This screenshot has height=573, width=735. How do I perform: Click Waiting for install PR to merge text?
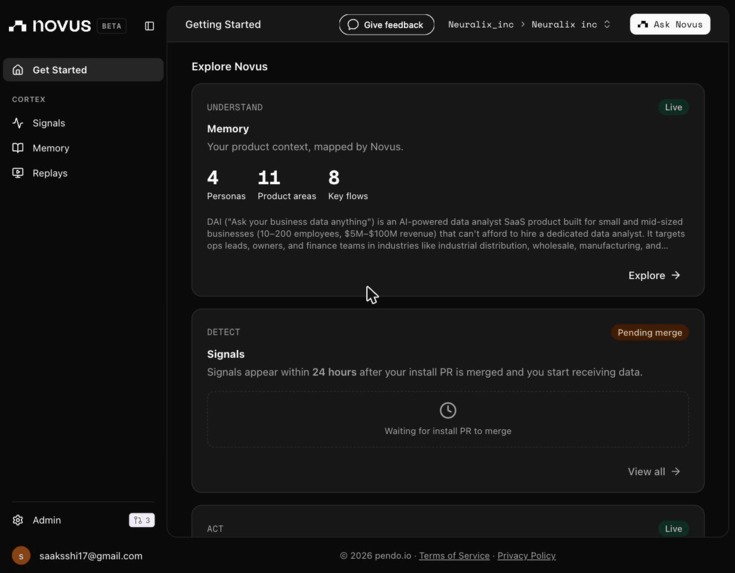tap(448, 431)
